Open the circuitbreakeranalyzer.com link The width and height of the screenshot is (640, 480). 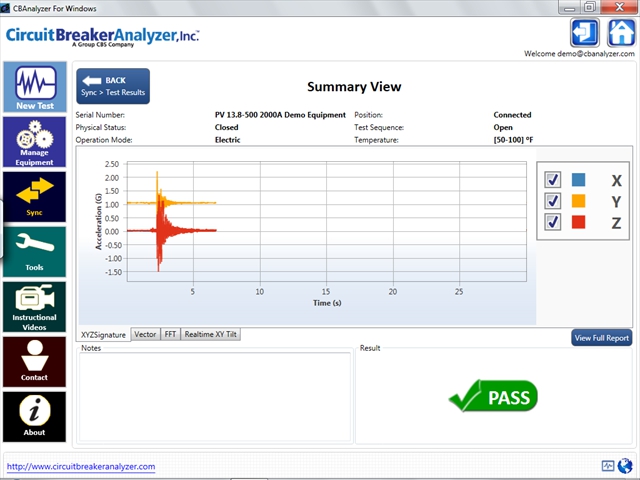tap(81, 467)
